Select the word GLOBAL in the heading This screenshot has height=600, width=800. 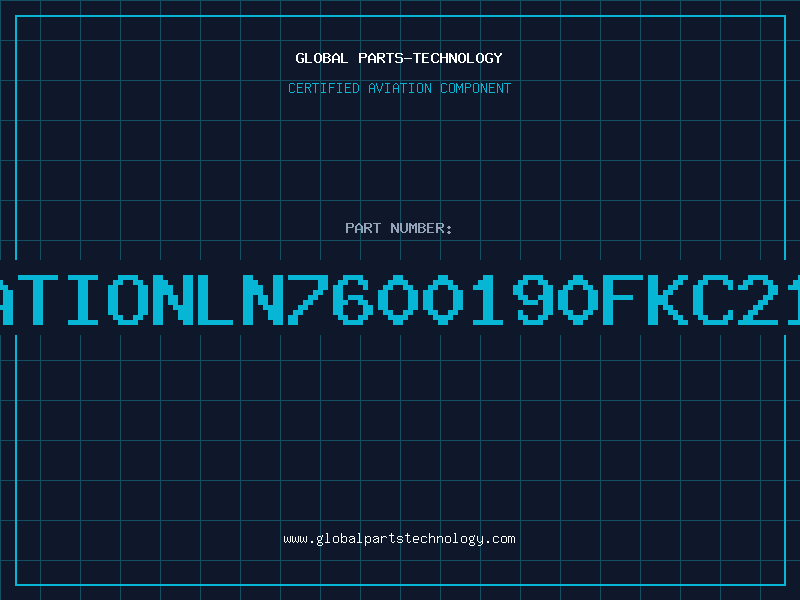(322, 58)
